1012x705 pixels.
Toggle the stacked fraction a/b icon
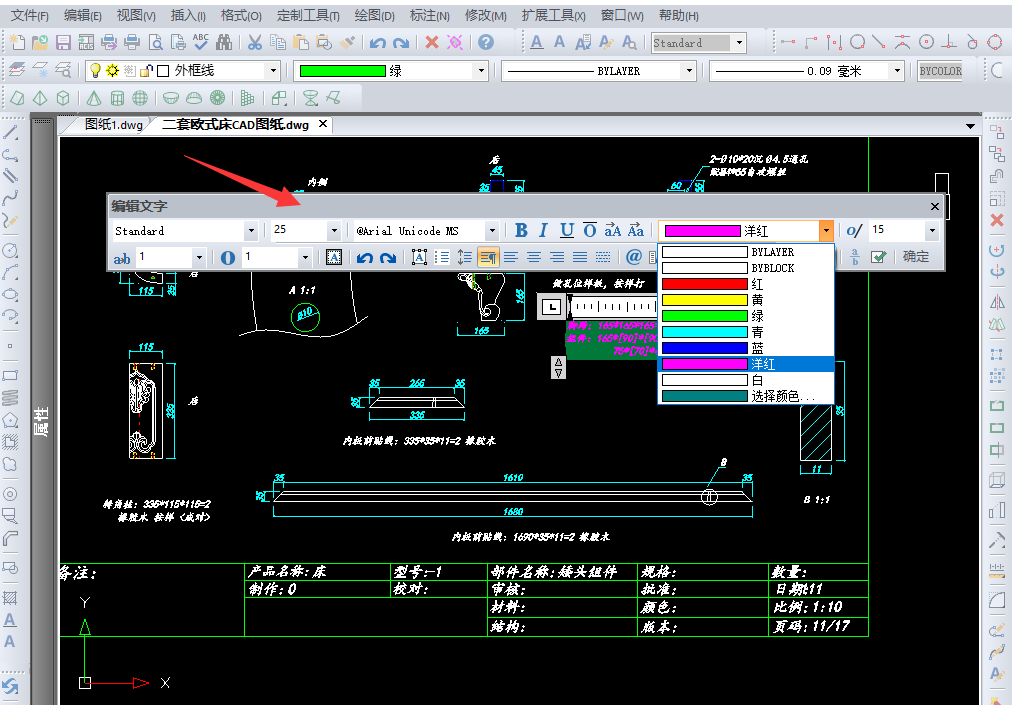[855, 257]
